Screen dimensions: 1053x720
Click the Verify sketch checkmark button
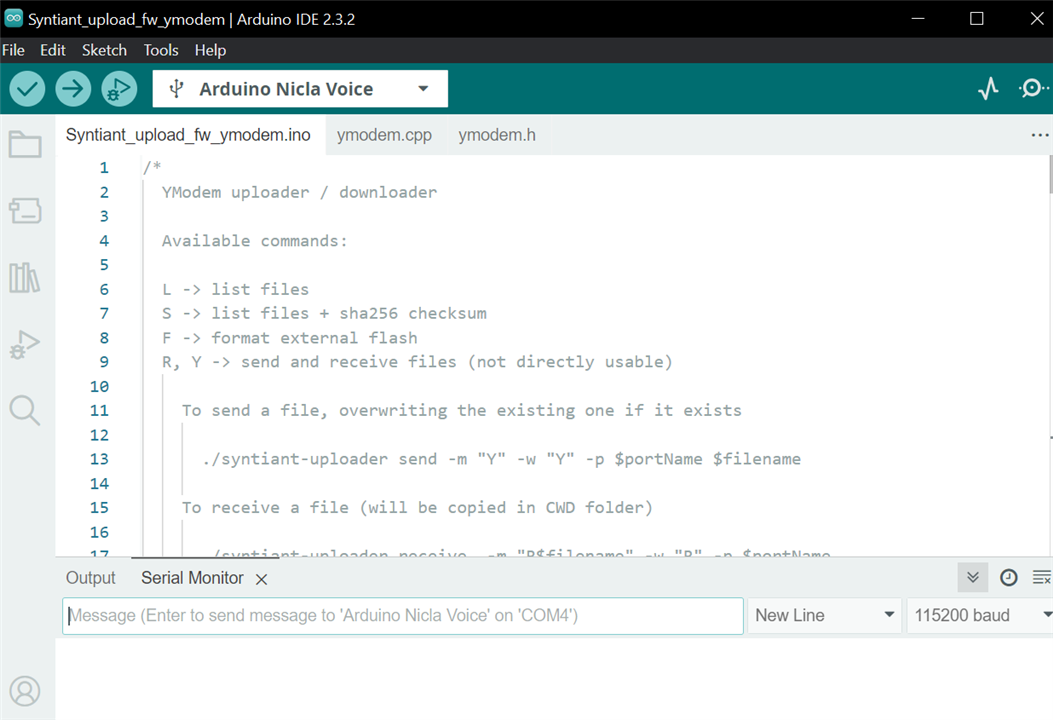(x=27, y=89)
